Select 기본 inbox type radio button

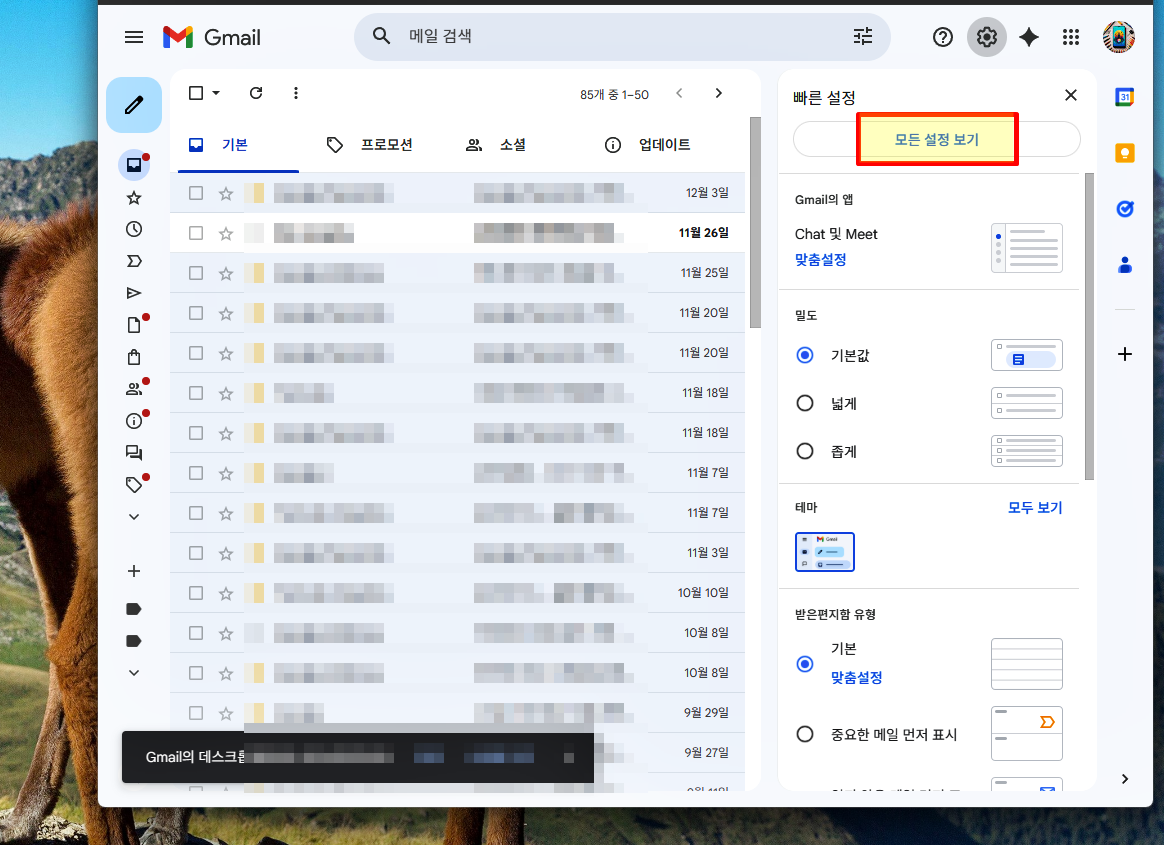[805, 664]
